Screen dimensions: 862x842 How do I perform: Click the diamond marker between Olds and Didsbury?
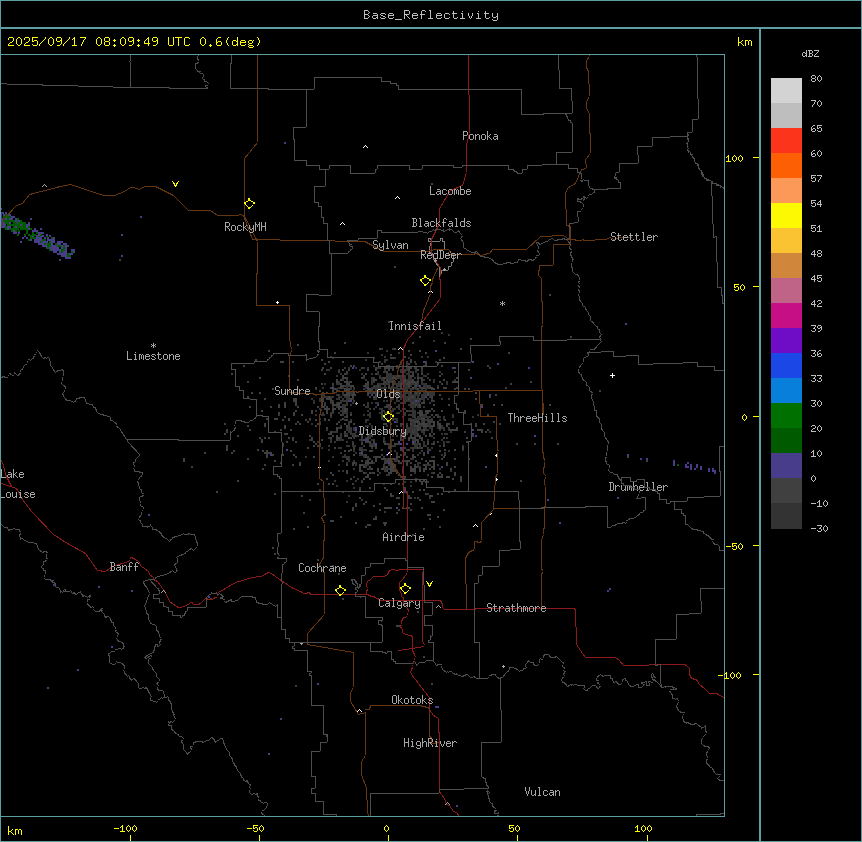(x=388, y=417)
